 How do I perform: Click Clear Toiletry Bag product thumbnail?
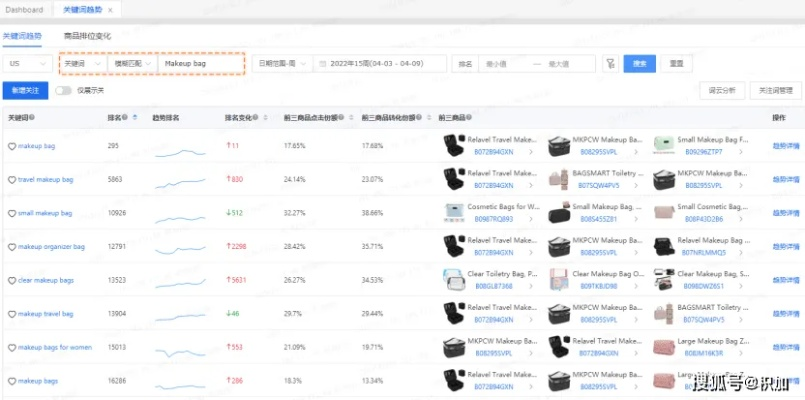tap(454, 280)
